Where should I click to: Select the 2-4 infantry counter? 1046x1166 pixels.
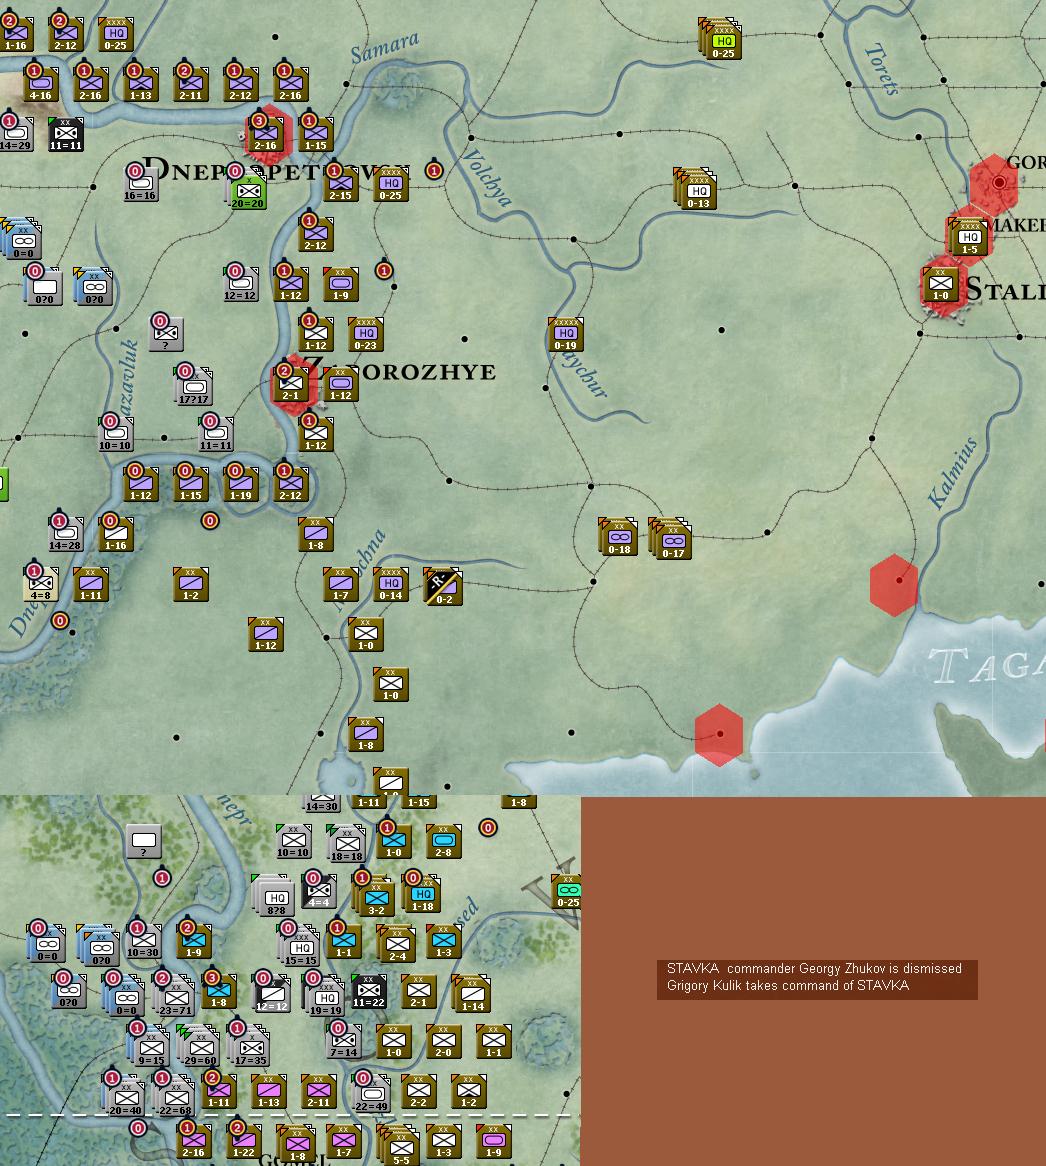(397, 945)
